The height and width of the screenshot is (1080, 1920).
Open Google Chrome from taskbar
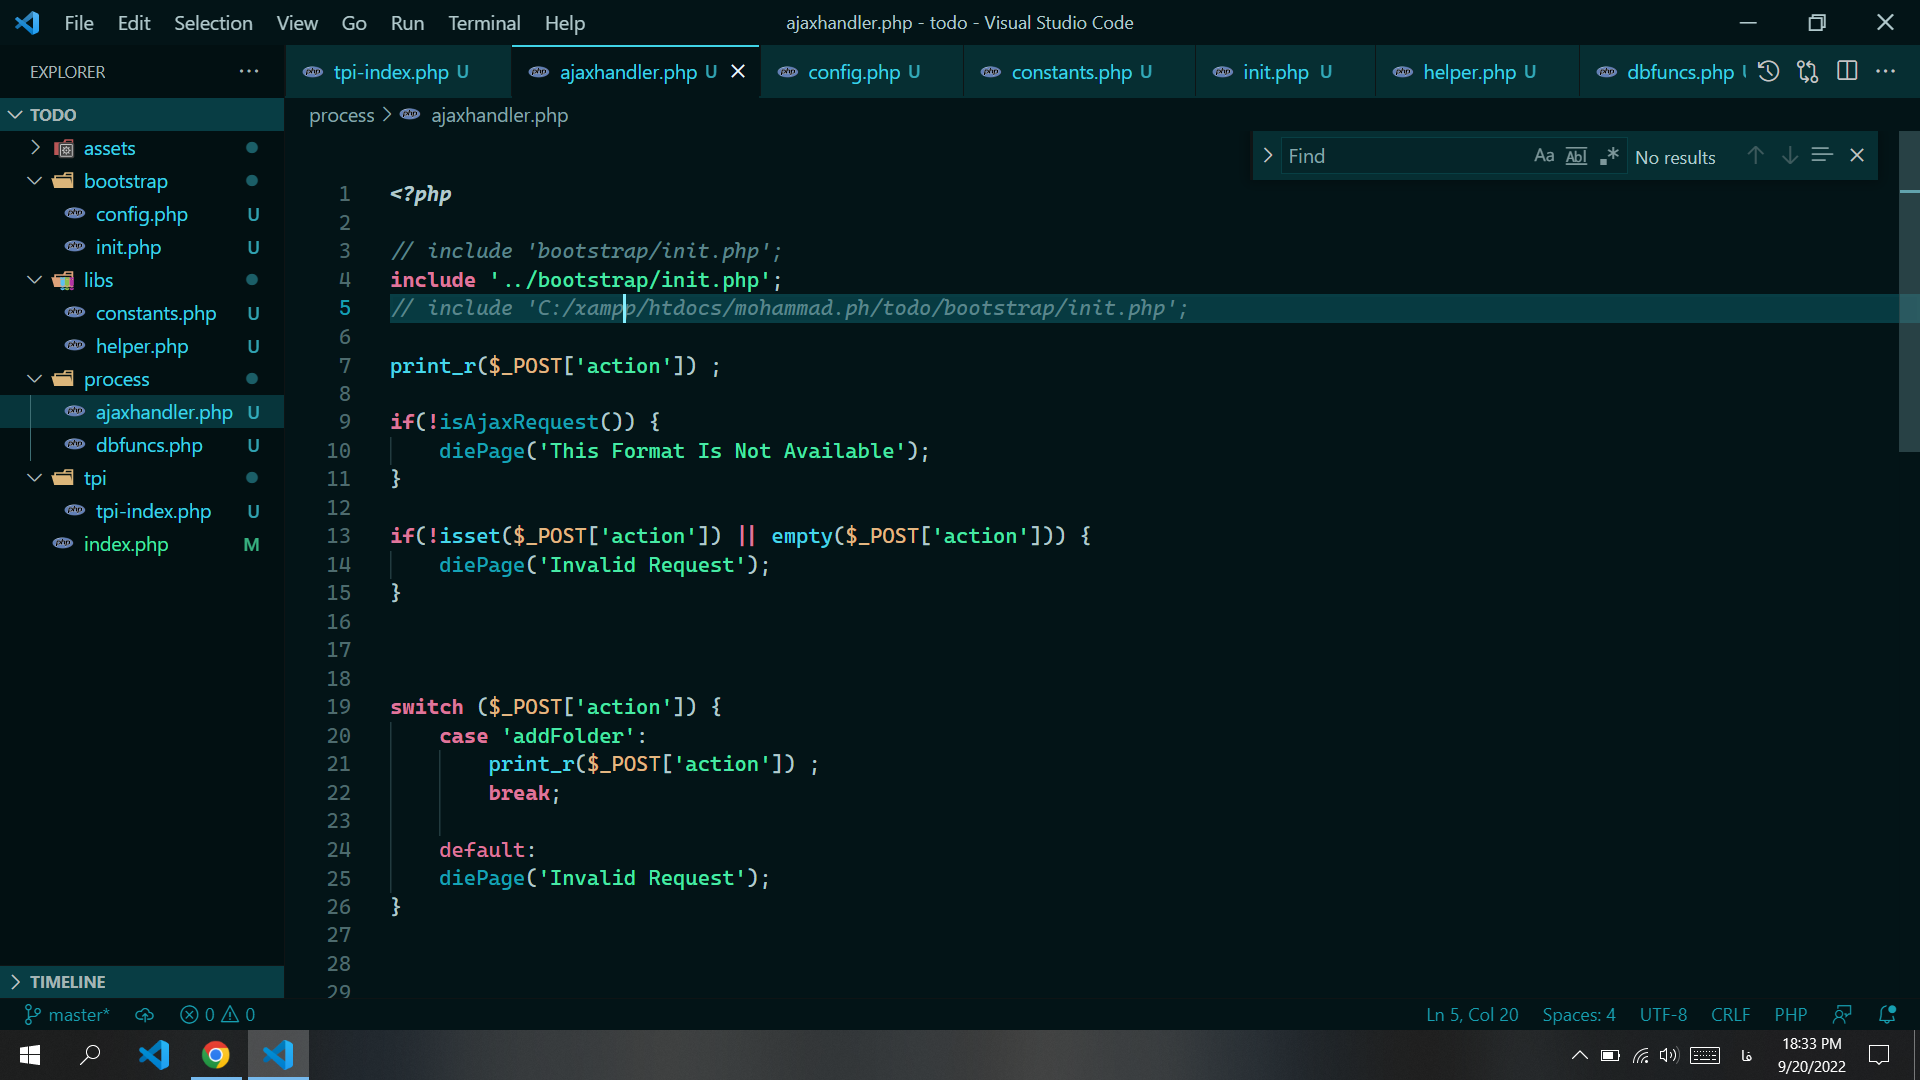coord(216,1055)
